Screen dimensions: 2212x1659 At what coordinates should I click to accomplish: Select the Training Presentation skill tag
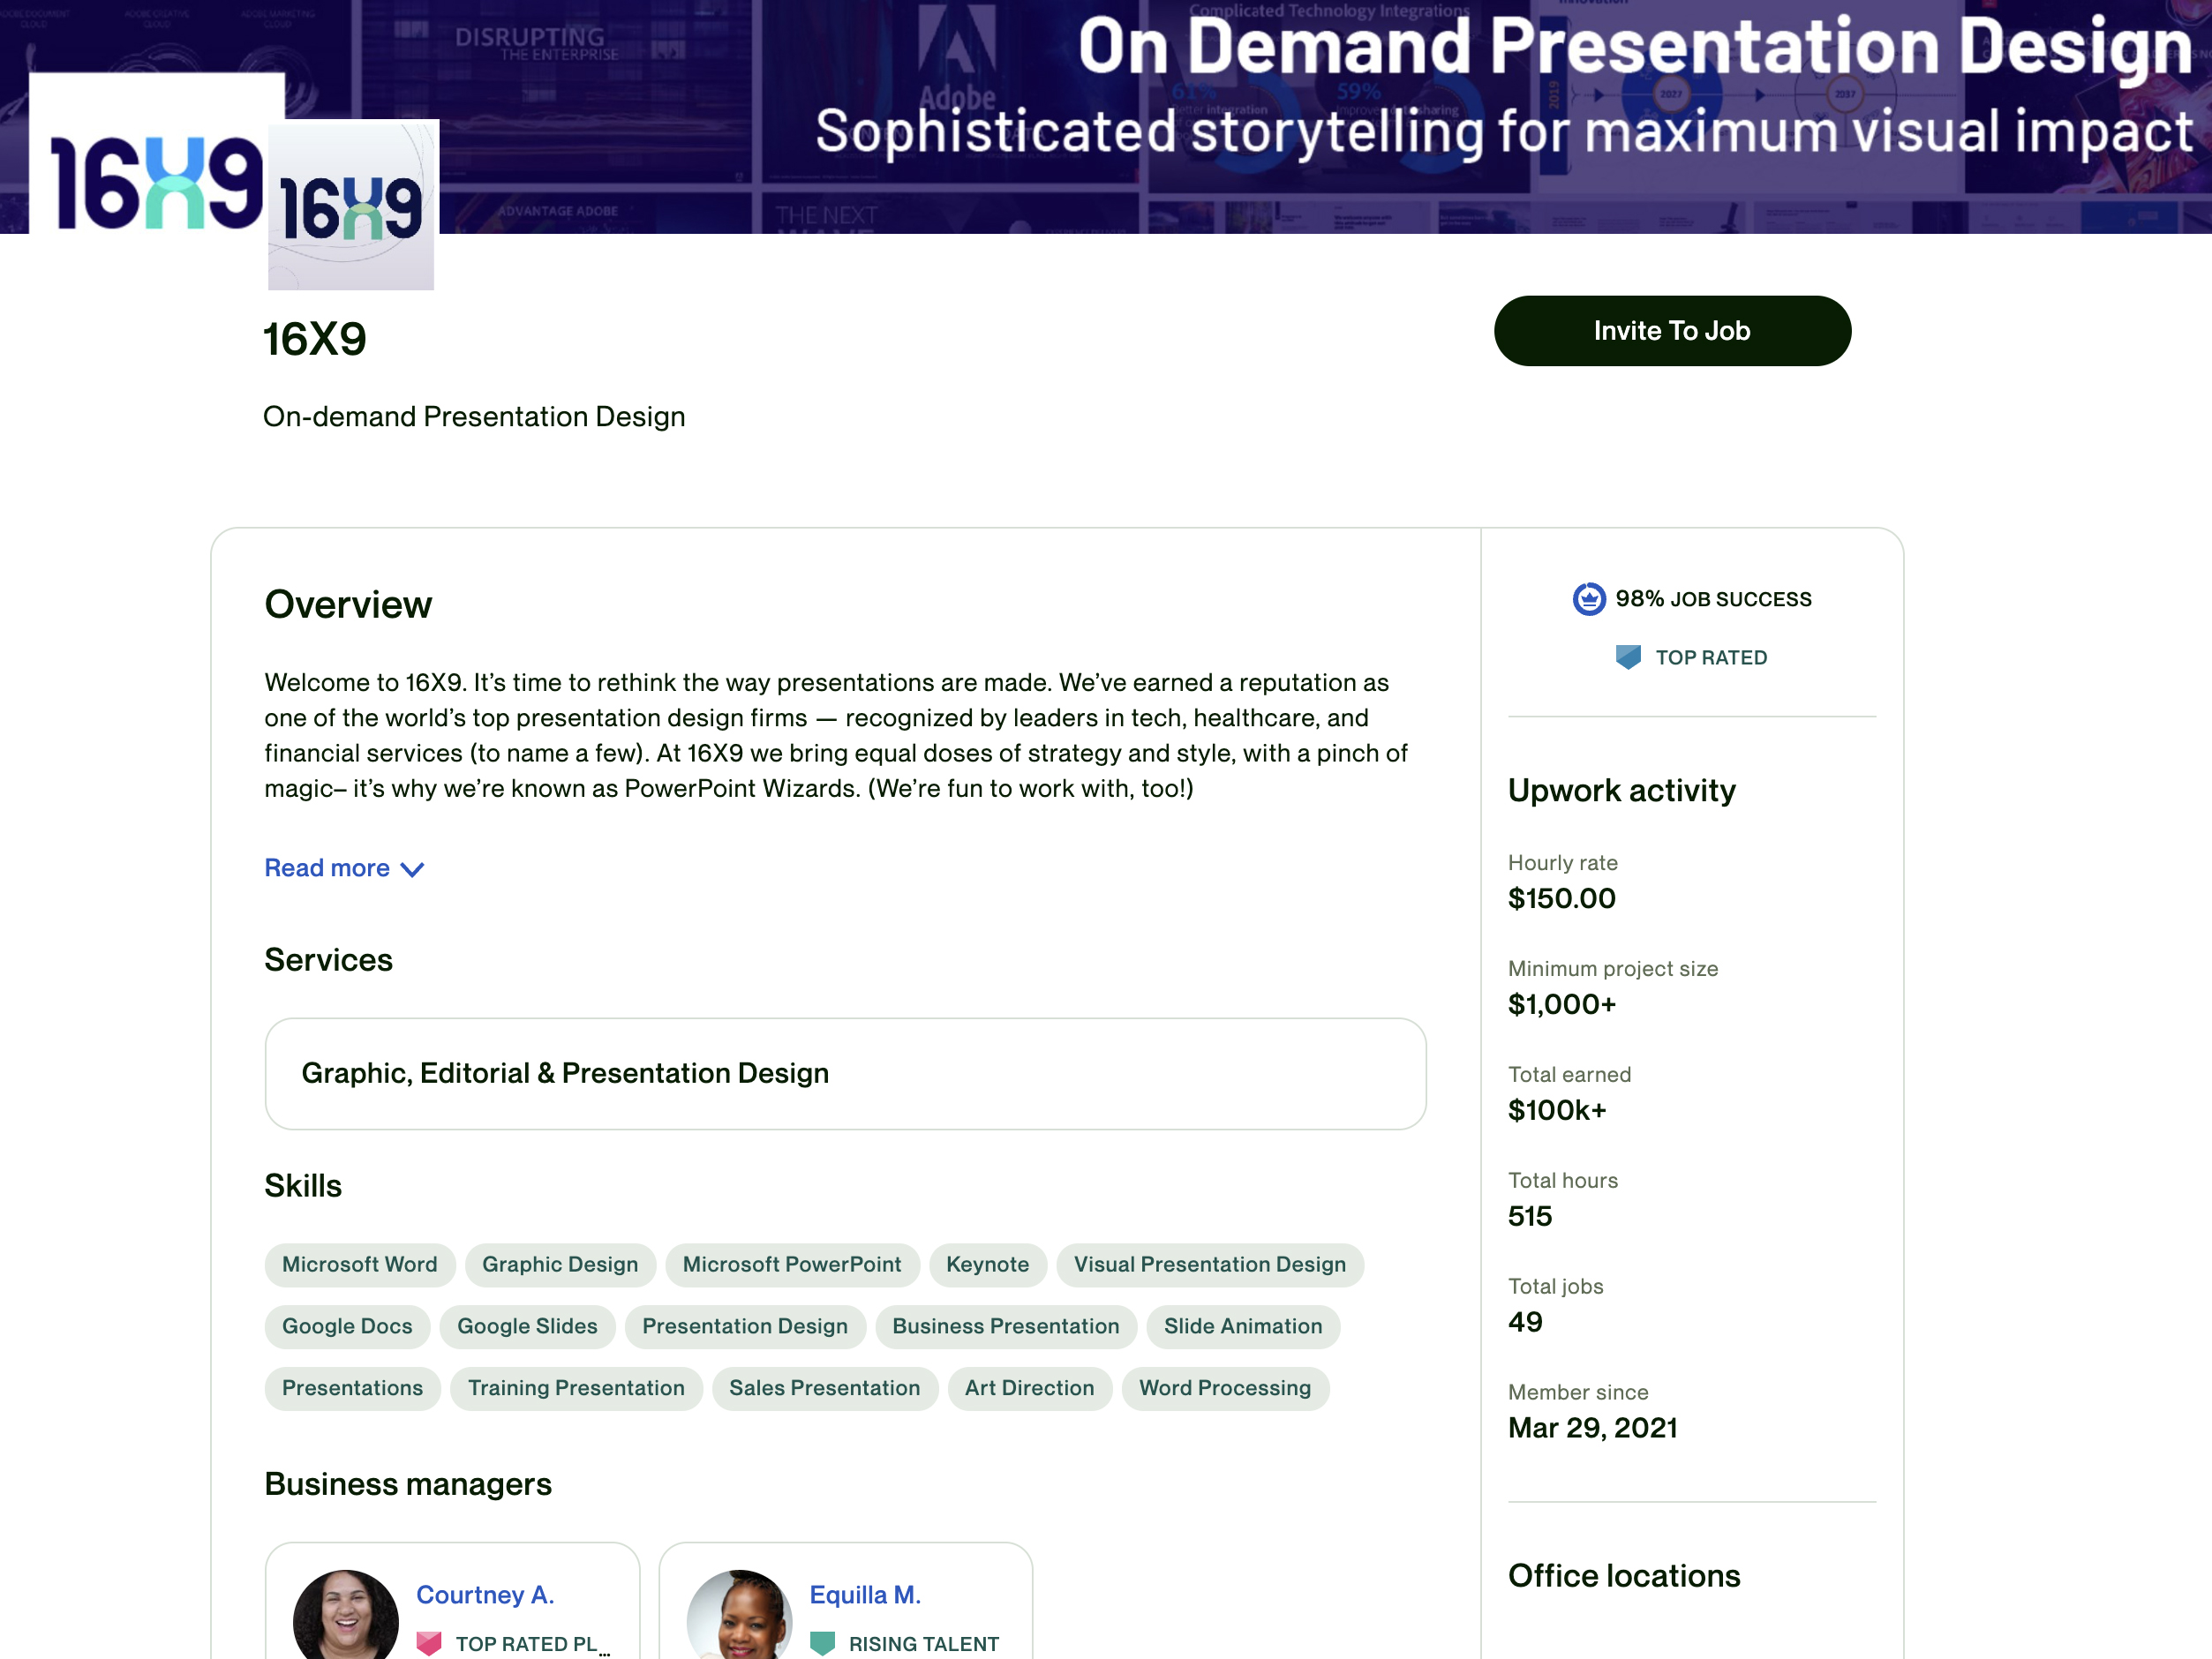[x=576, y=1389]
